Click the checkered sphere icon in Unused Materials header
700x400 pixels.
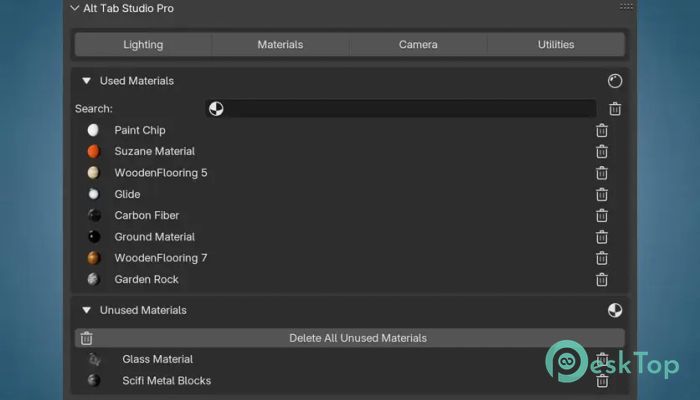615,310
